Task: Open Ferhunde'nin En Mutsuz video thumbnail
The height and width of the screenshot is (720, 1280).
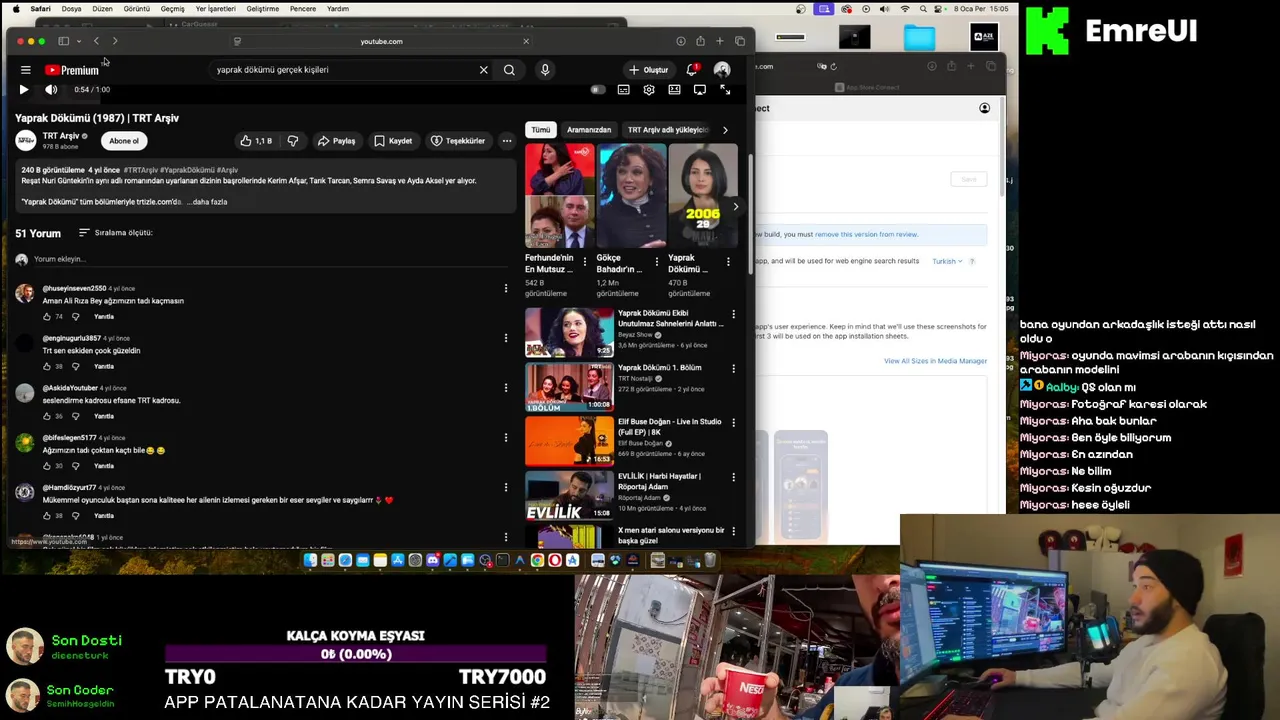Action: (x=559, y=196)
